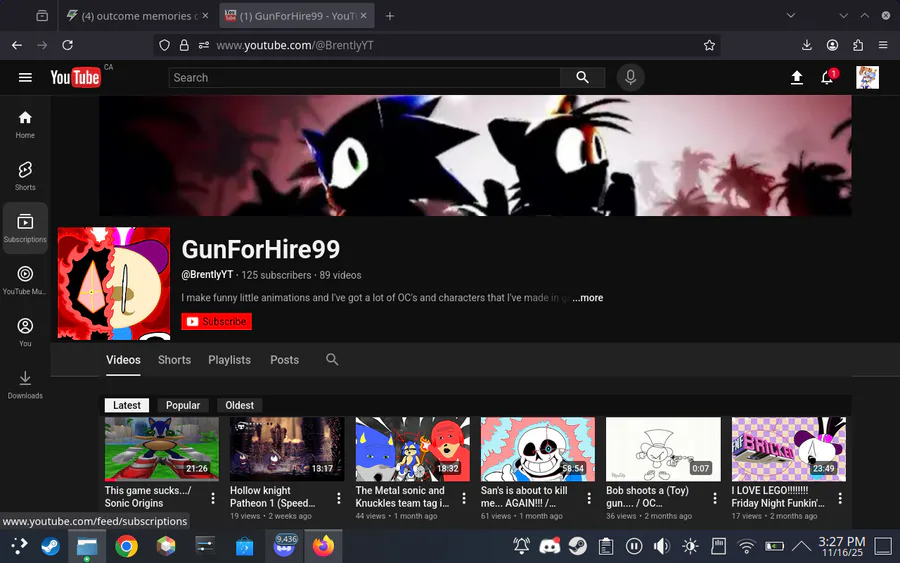The height and width of the screenshot is (563, 900).
Task: Click the YouTube search input field
Action: point(364,77)
